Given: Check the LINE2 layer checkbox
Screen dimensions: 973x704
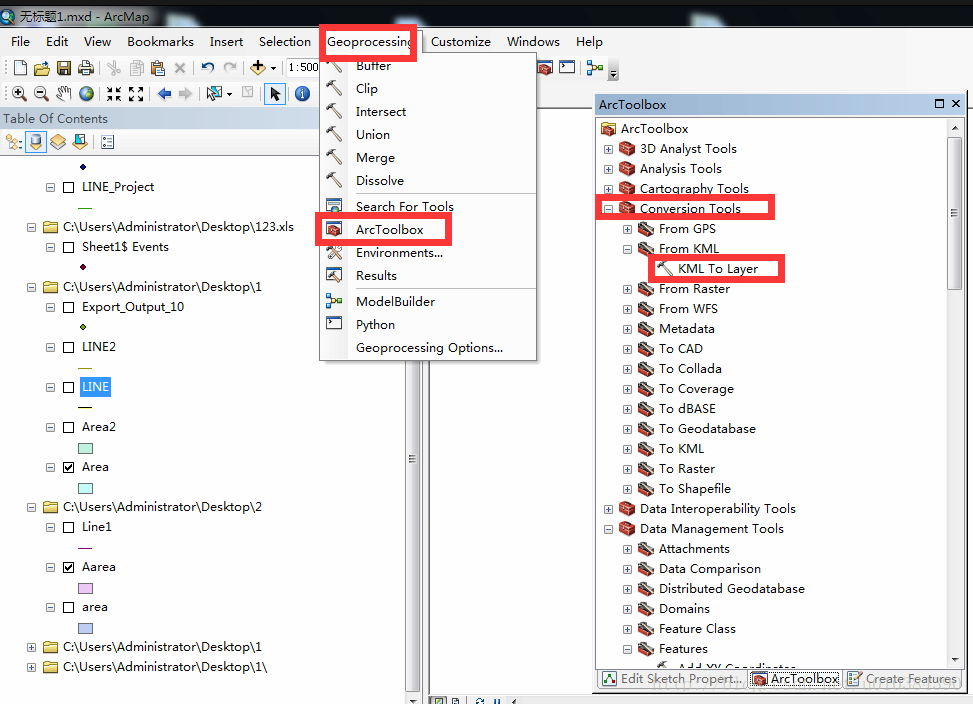Looking at the screenshot, I should pos(69,347).
